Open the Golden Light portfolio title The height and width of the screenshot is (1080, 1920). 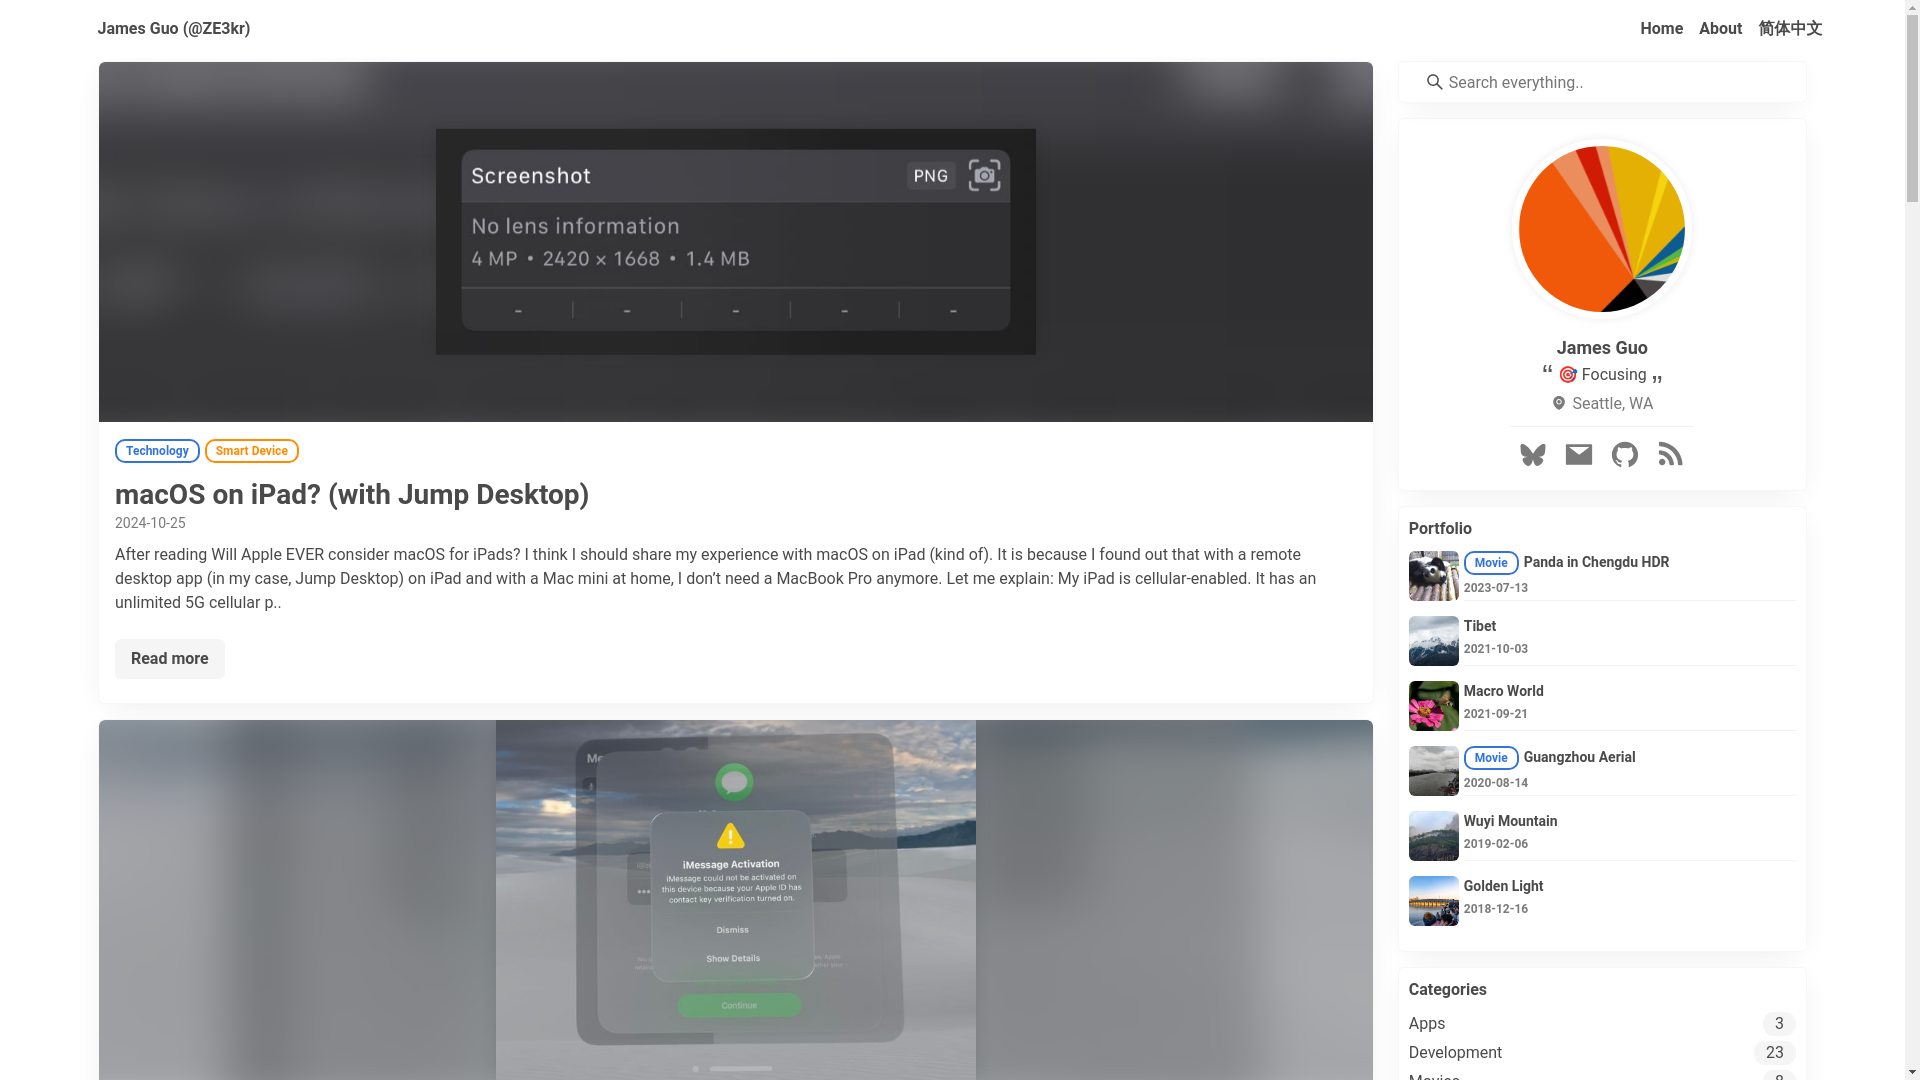click(x=1503, y=886)
